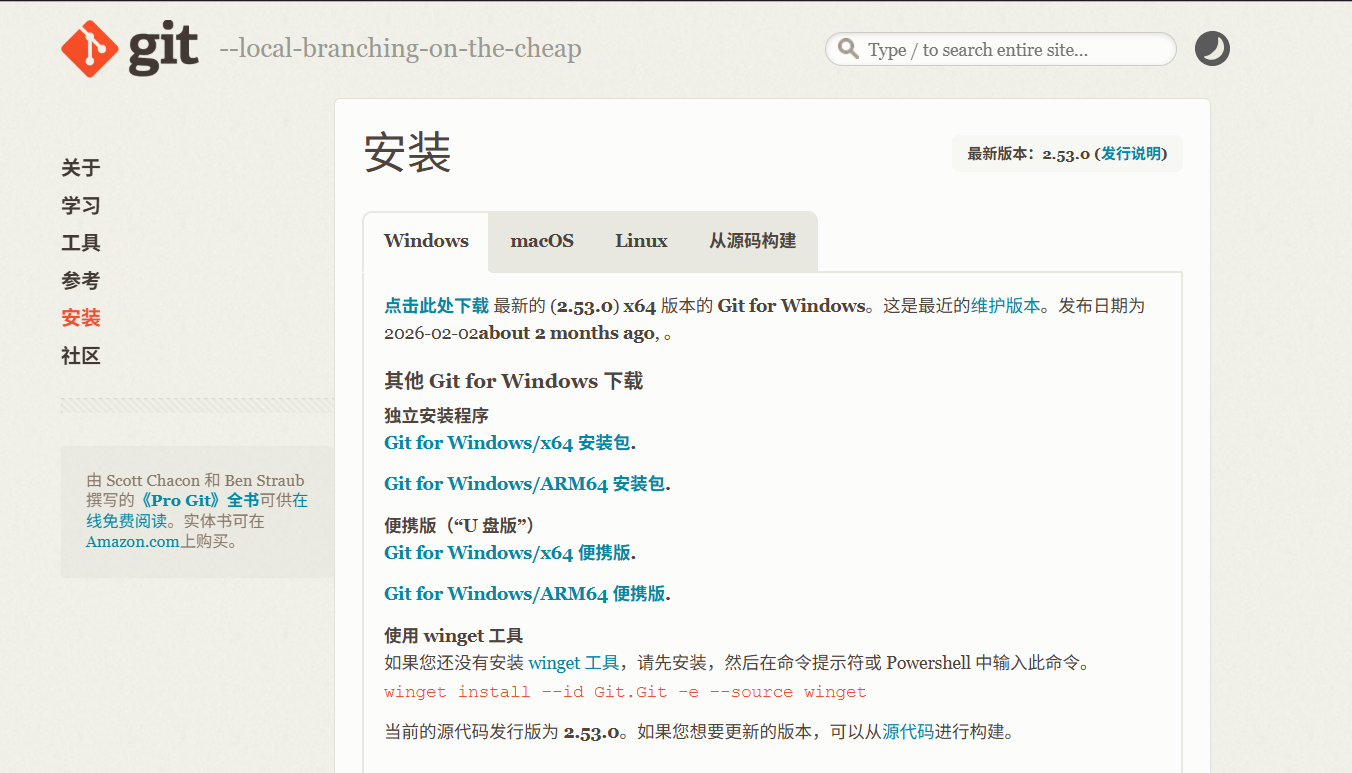Click the 点击此处下载 download link
Screen dimensions: 1352x773
pyautogui.click(x=437, y=306)
